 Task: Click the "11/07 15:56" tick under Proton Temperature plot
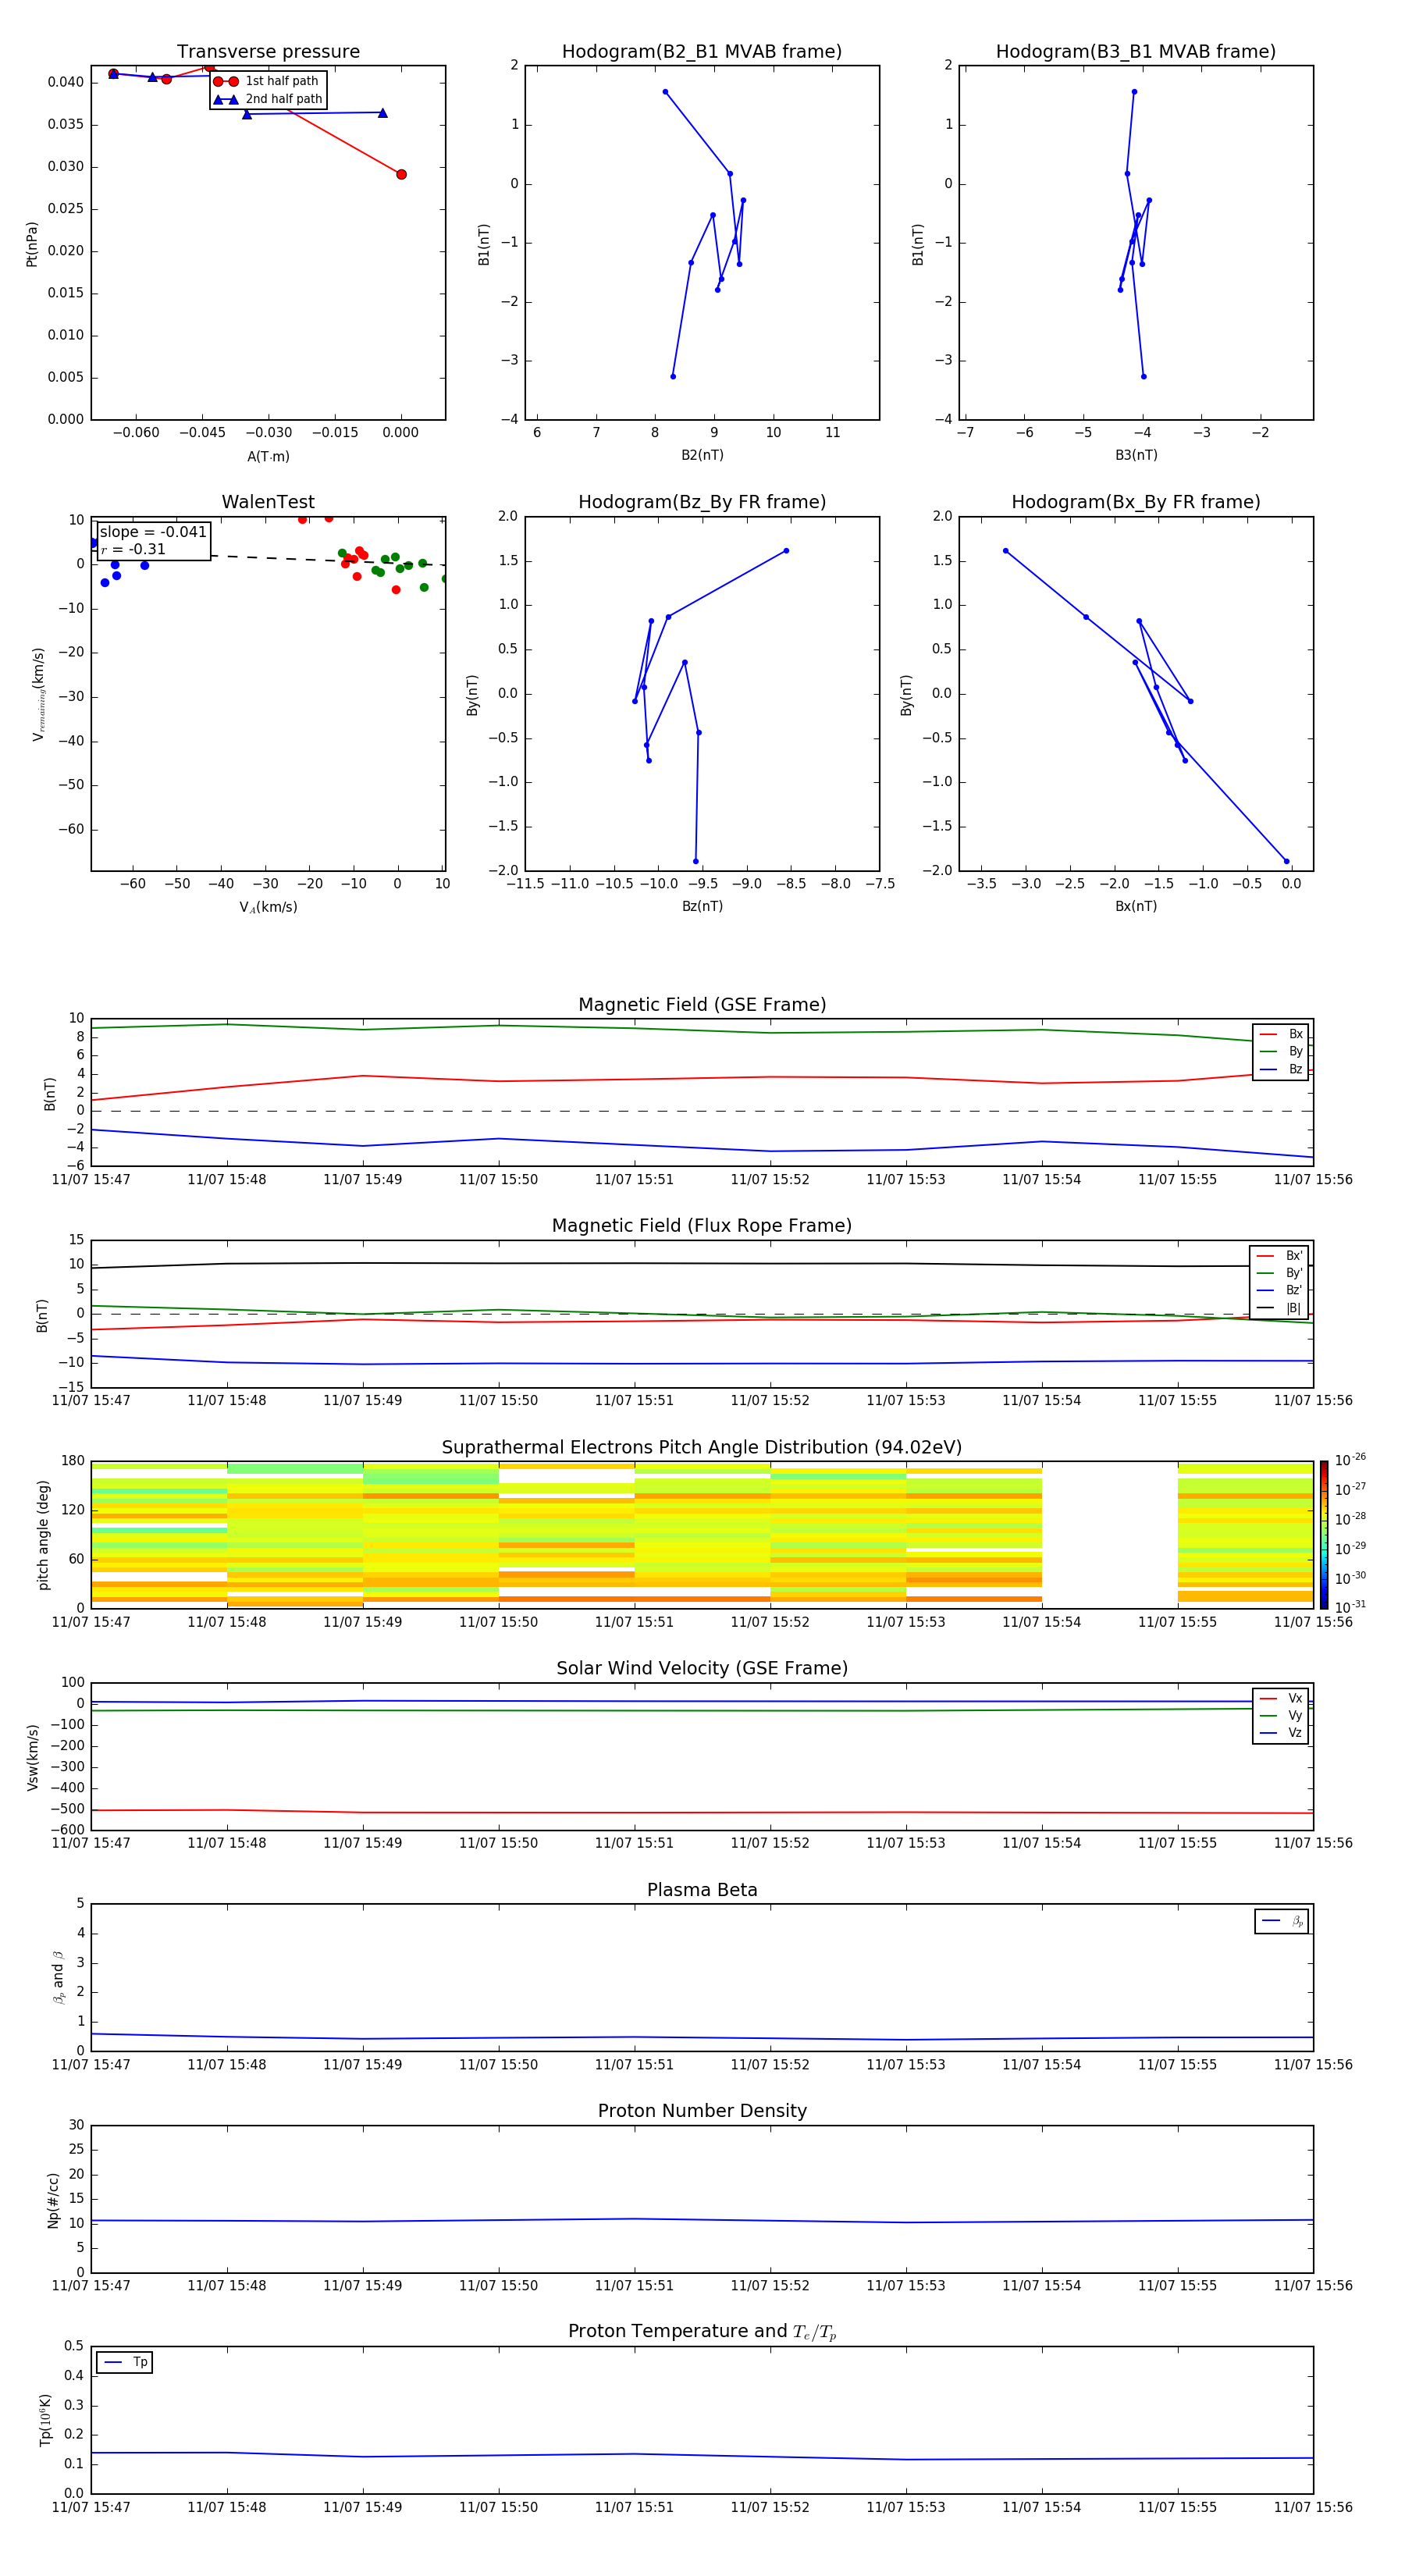tap(1313, 2507)
